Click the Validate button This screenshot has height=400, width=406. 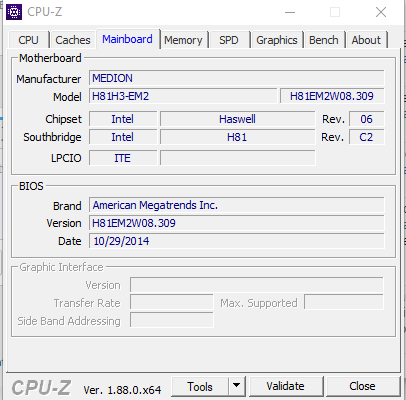click(286, 387)
